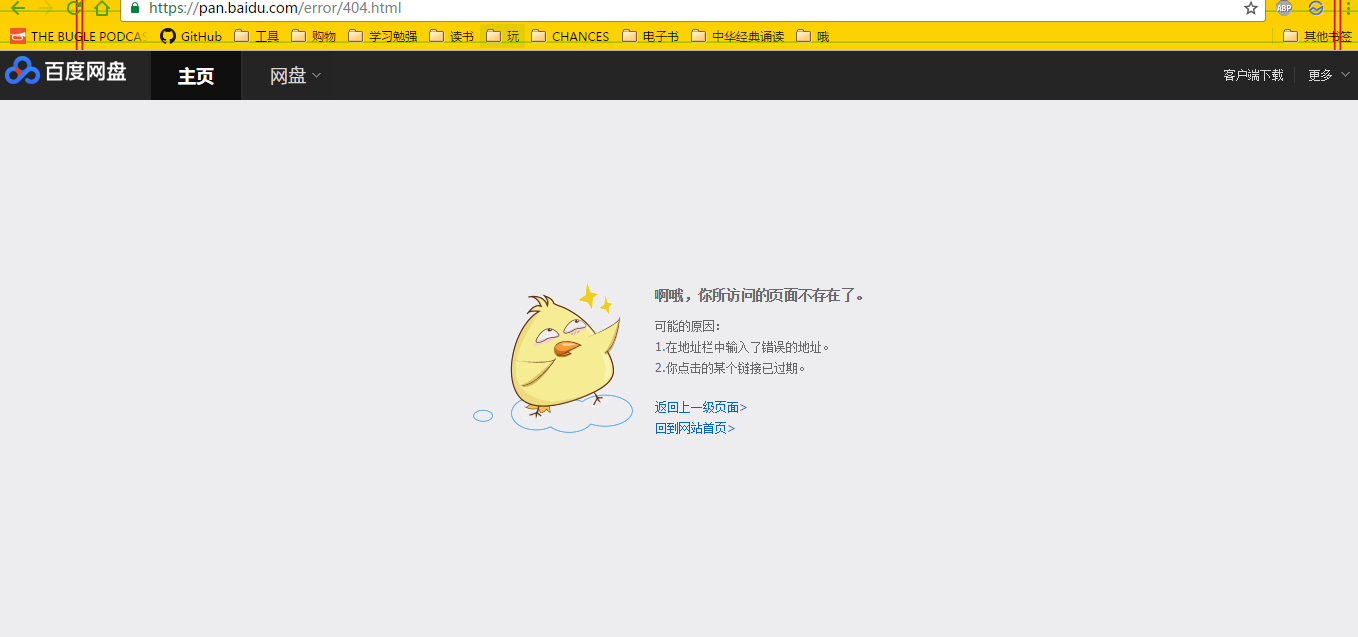Click the 客户端下载 link

click(1253, 75)
